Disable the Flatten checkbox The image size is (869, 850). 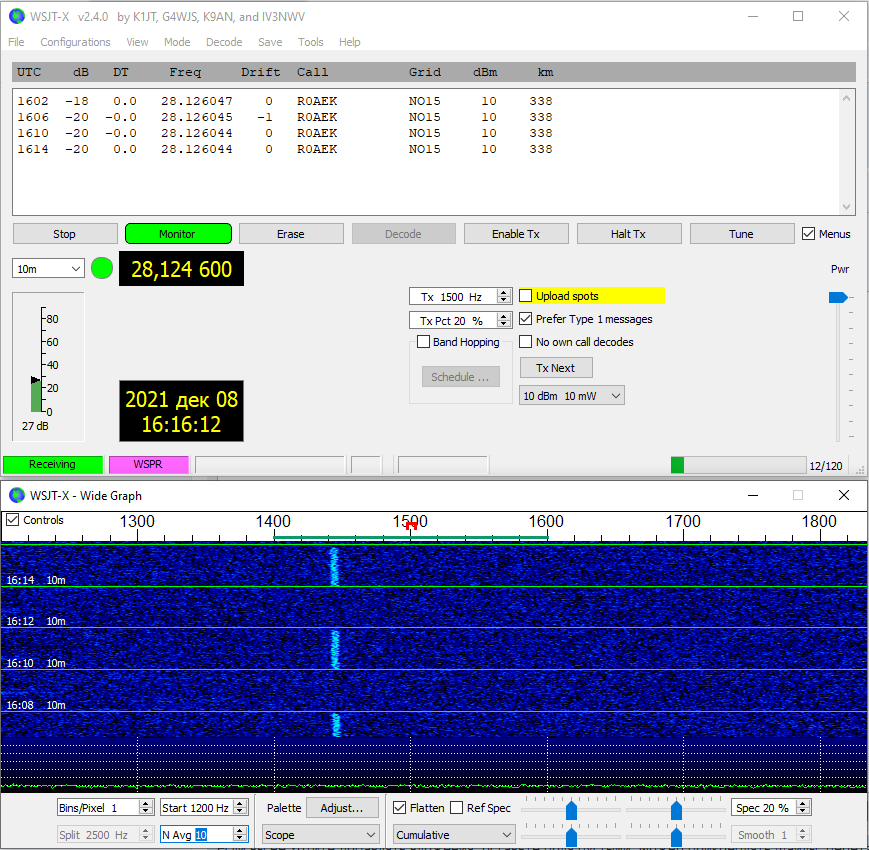(x=400, y=807)
